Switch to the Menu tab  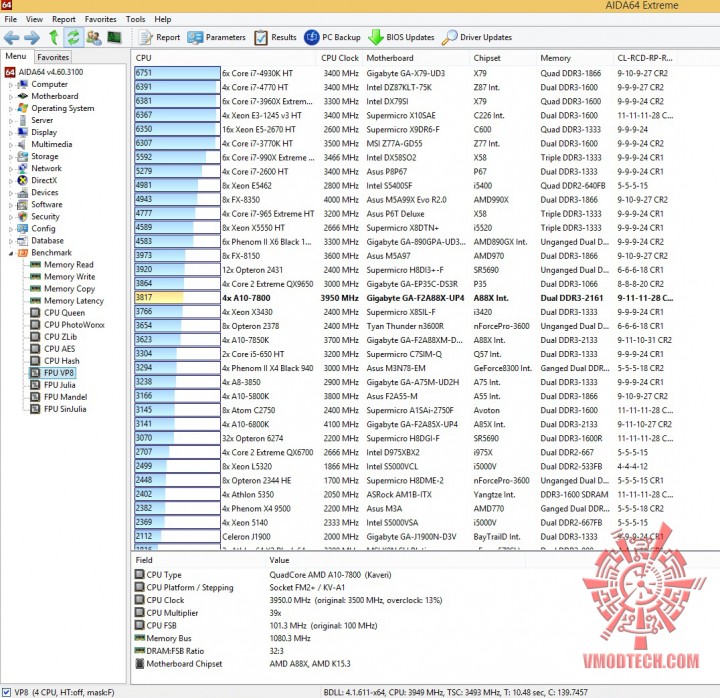click(x=16, y=56)
